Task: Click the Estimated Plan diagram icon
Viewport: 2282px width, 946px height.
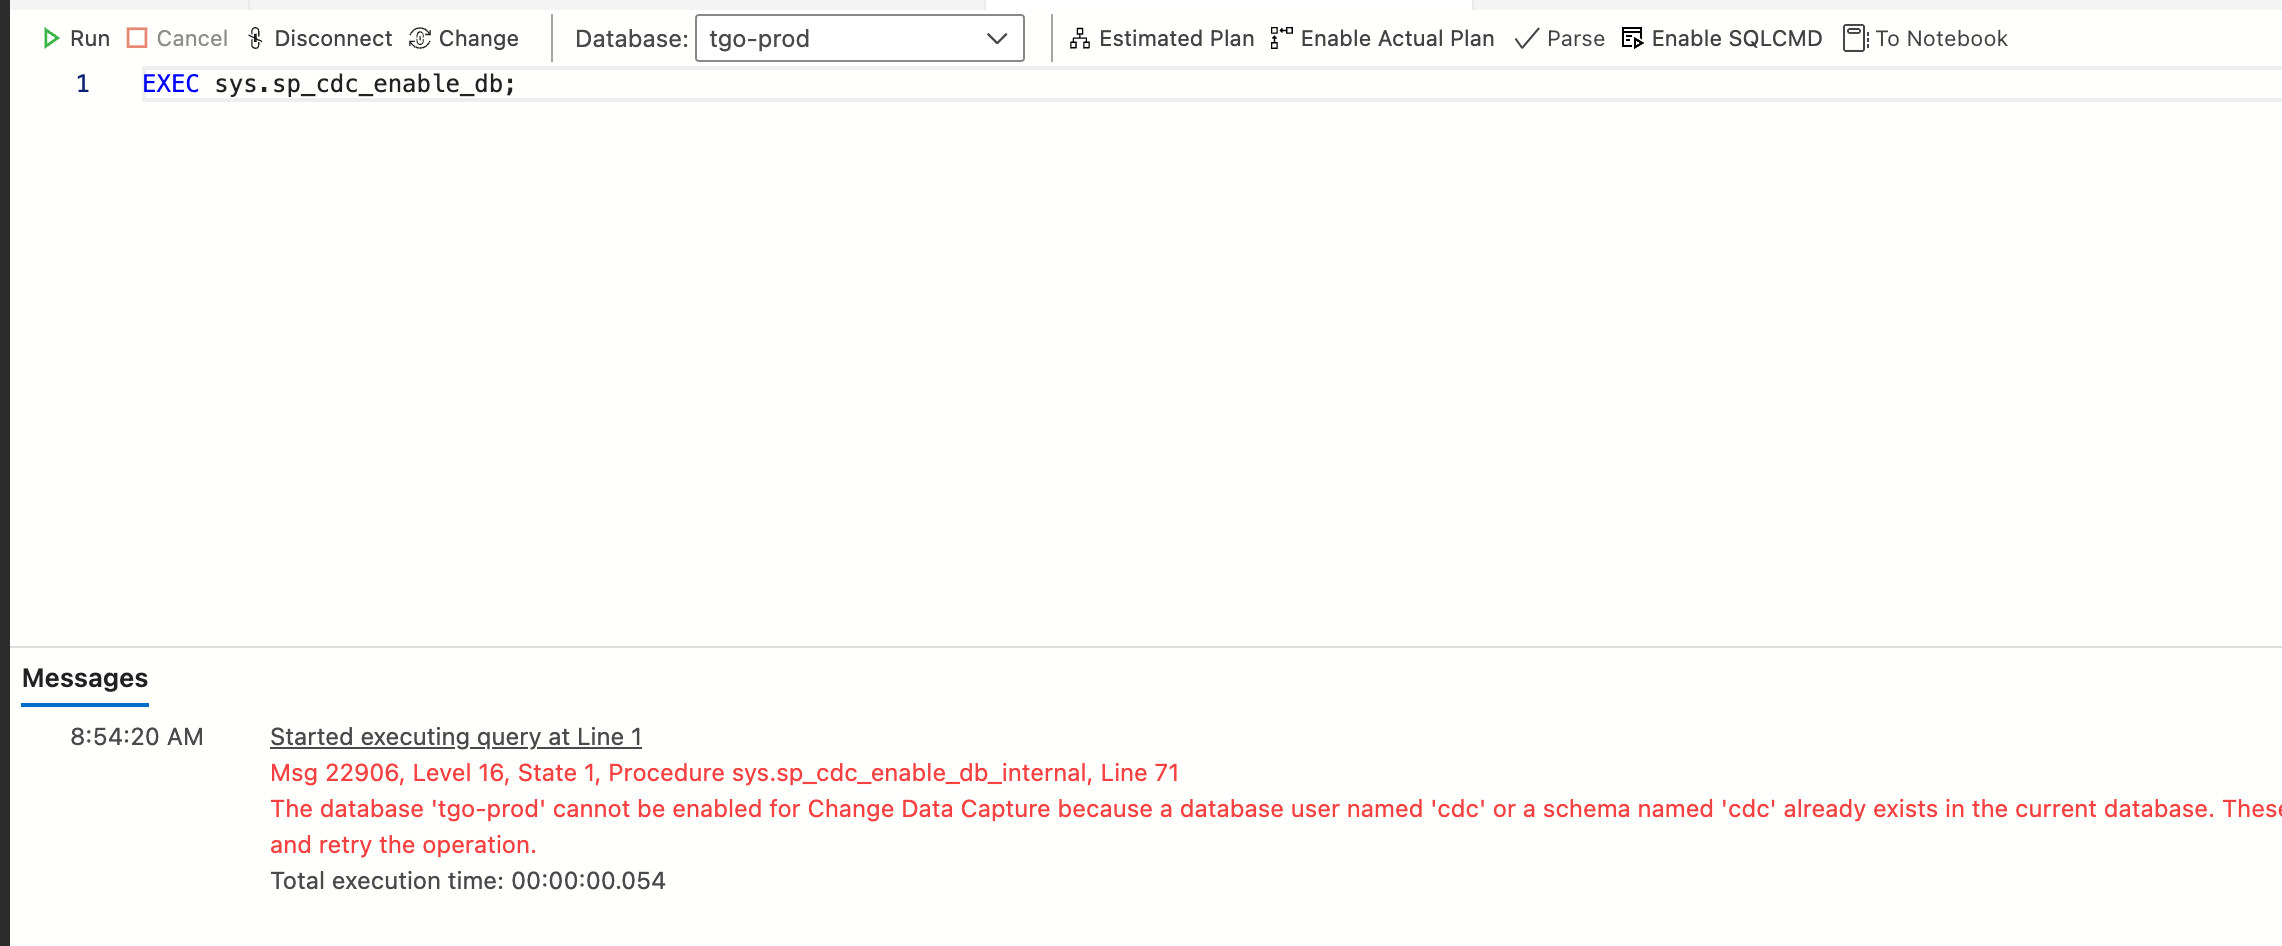Action: click(x=1080, y=38)
